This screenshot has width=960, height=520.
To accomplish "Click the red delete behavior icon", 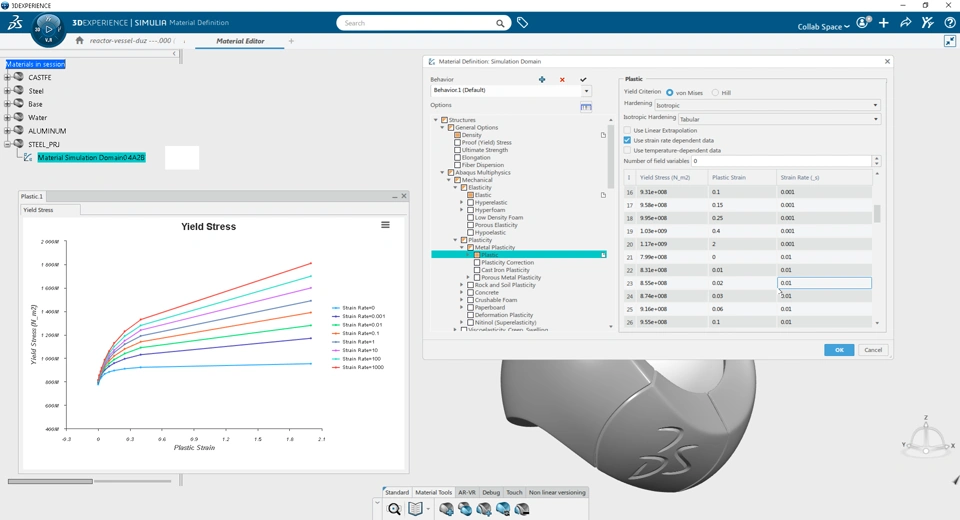I will click(x=562, y=80).
